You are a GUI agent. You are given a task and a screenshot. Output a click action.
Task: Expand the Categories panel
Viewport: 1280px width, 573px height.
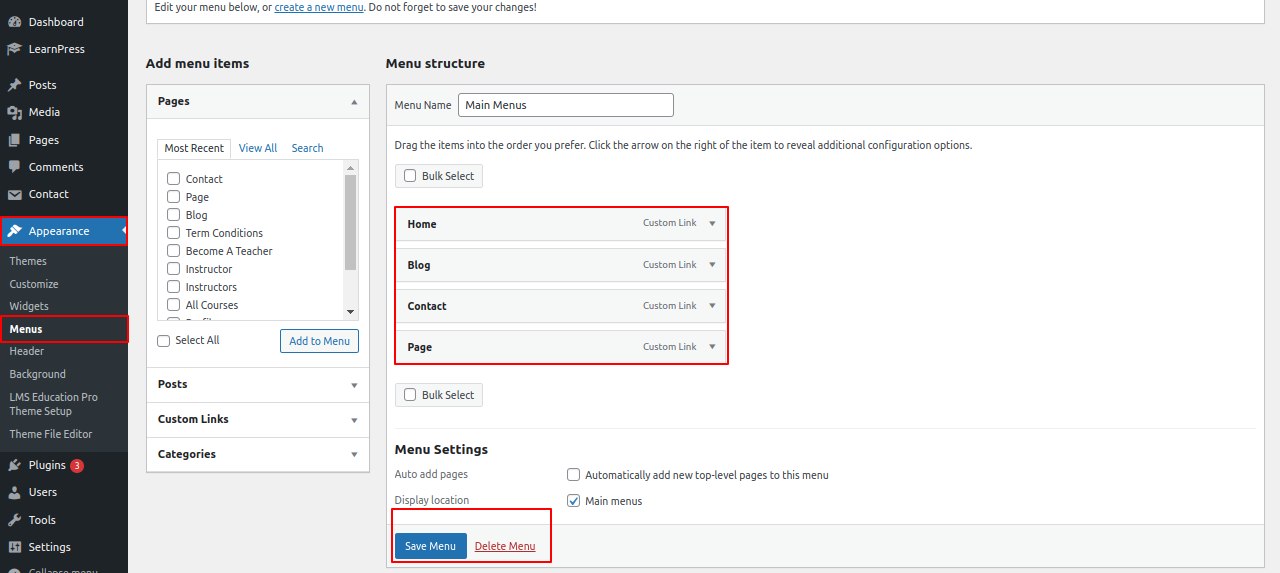(x=354, y=455)
